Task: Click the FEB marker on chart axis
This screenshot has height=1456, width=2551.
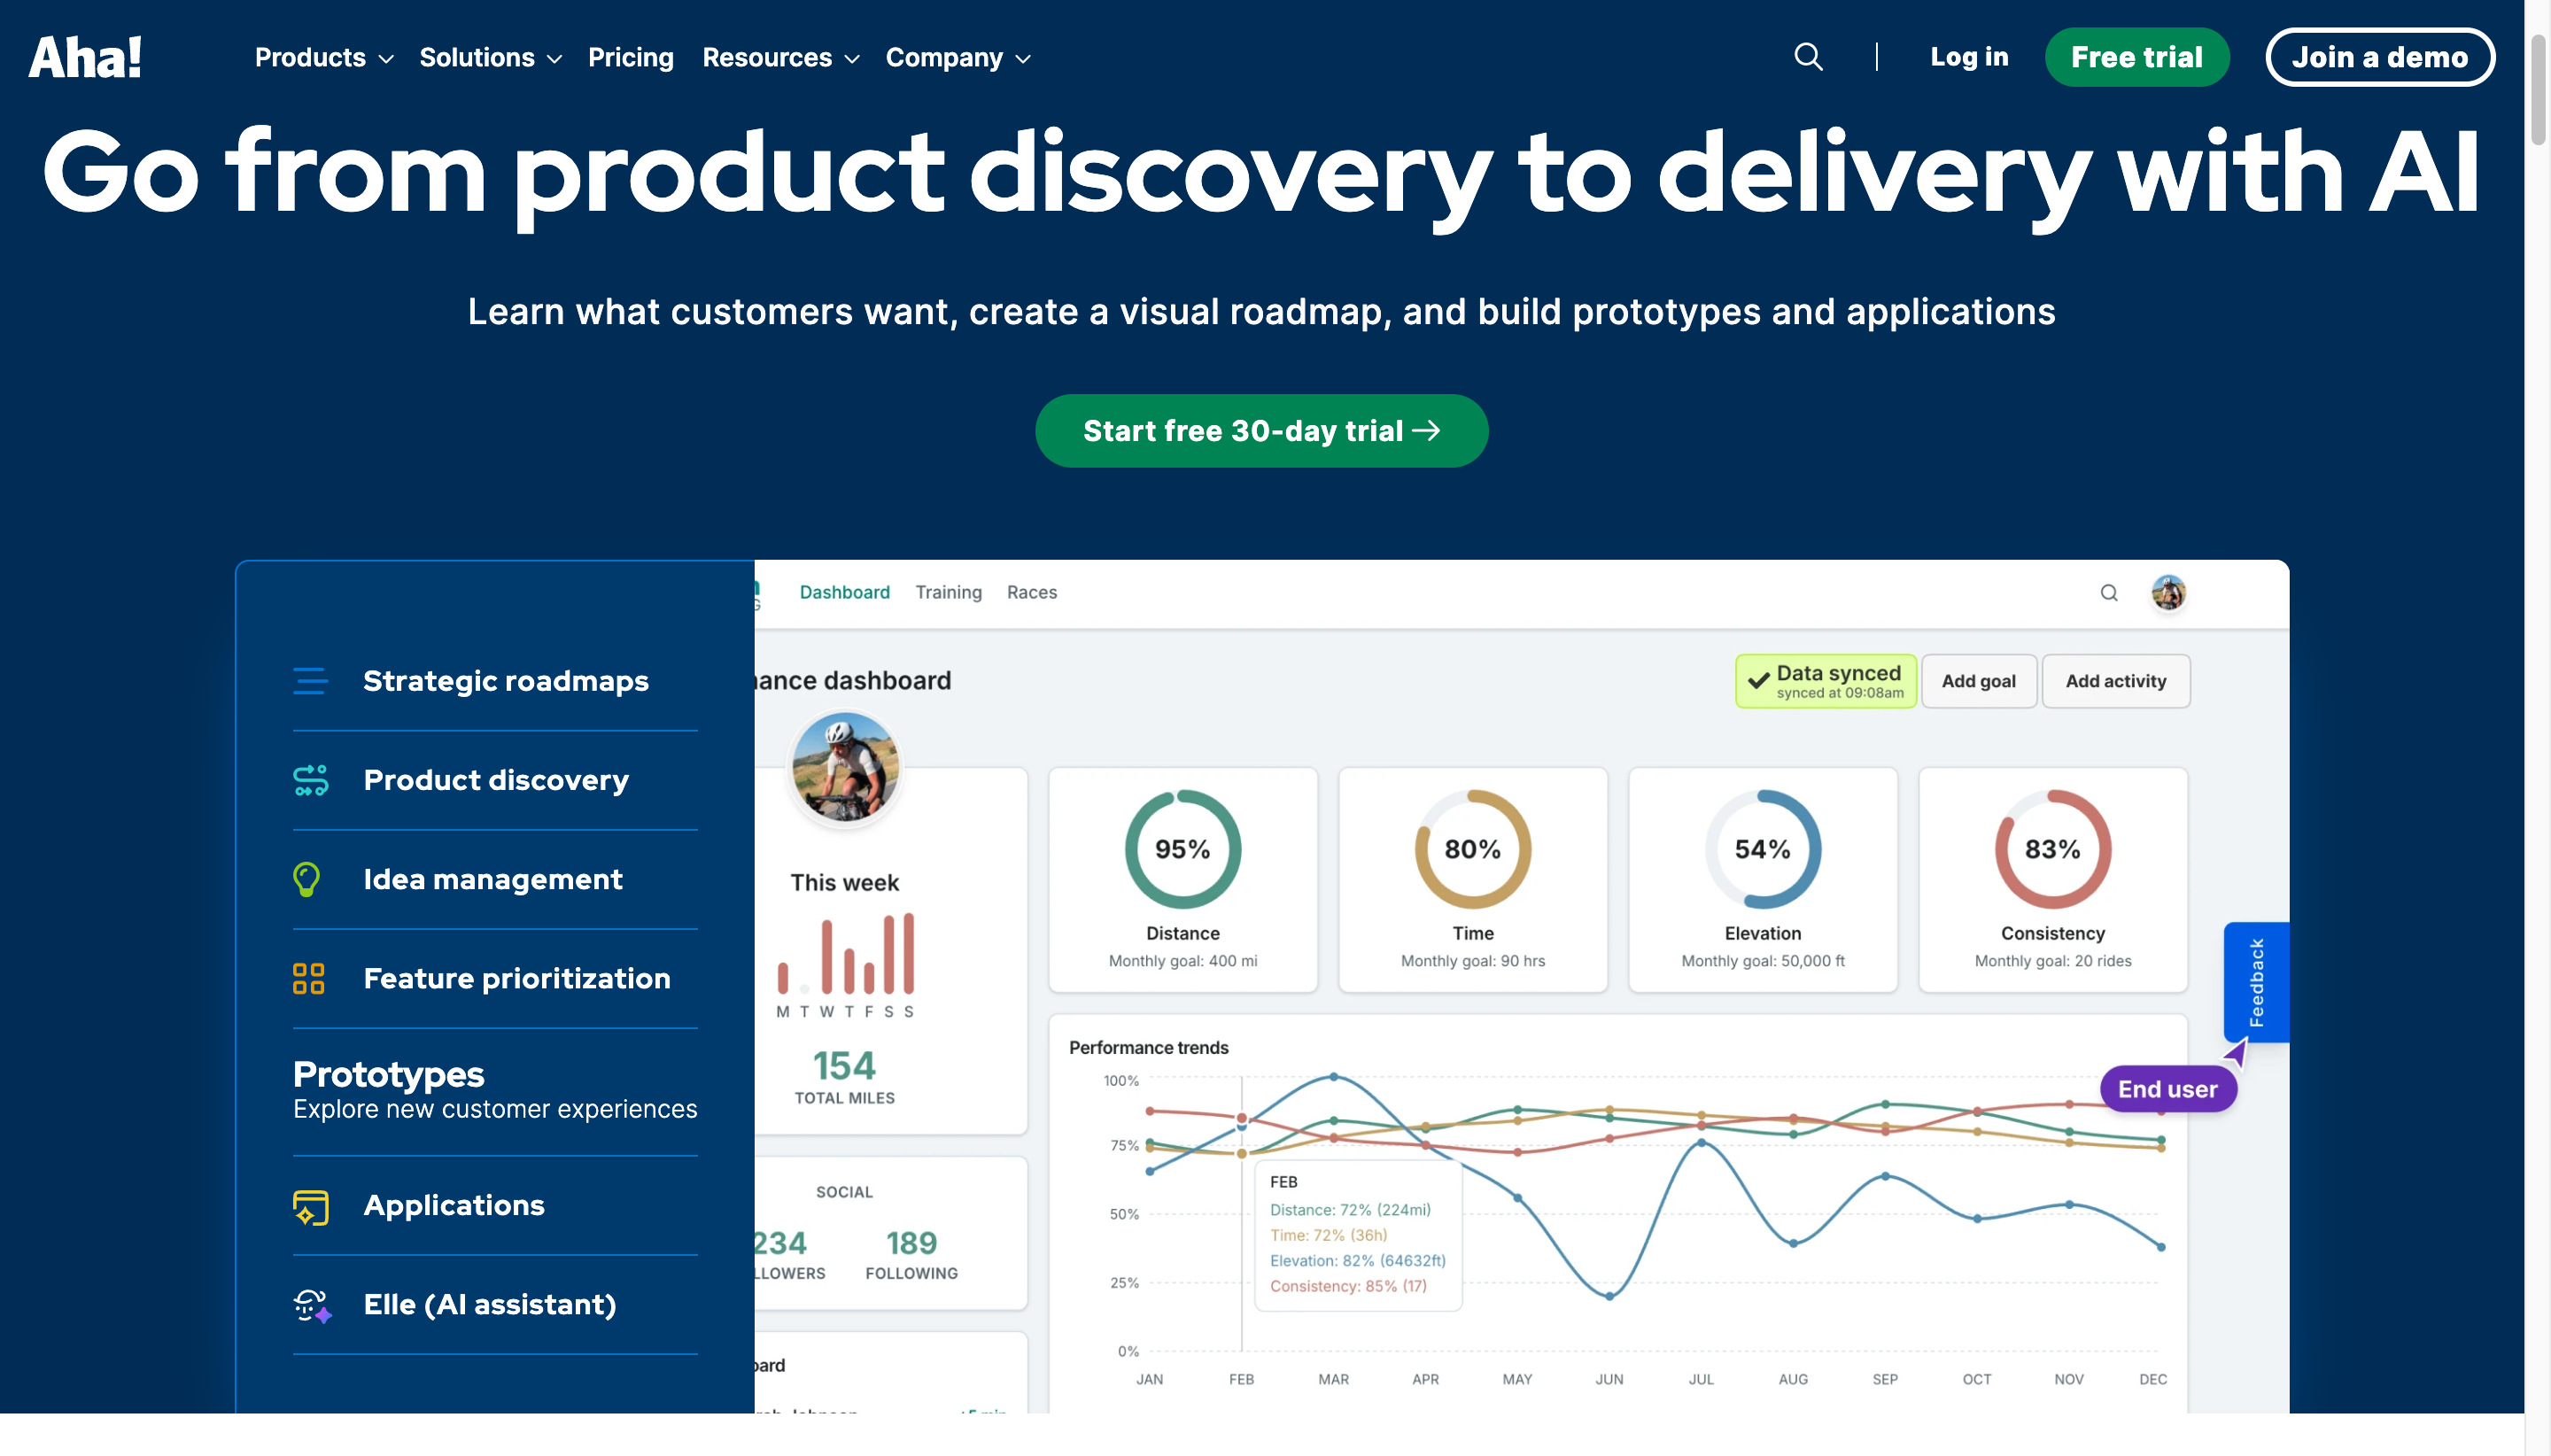Action: [1241, 1379]
